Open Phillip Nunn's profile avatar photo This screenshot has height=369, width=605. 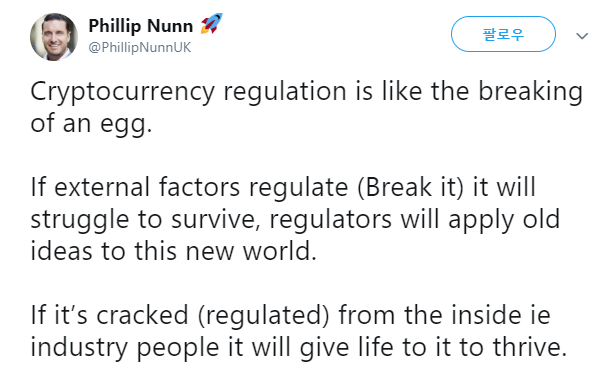(x=54, y=37)
